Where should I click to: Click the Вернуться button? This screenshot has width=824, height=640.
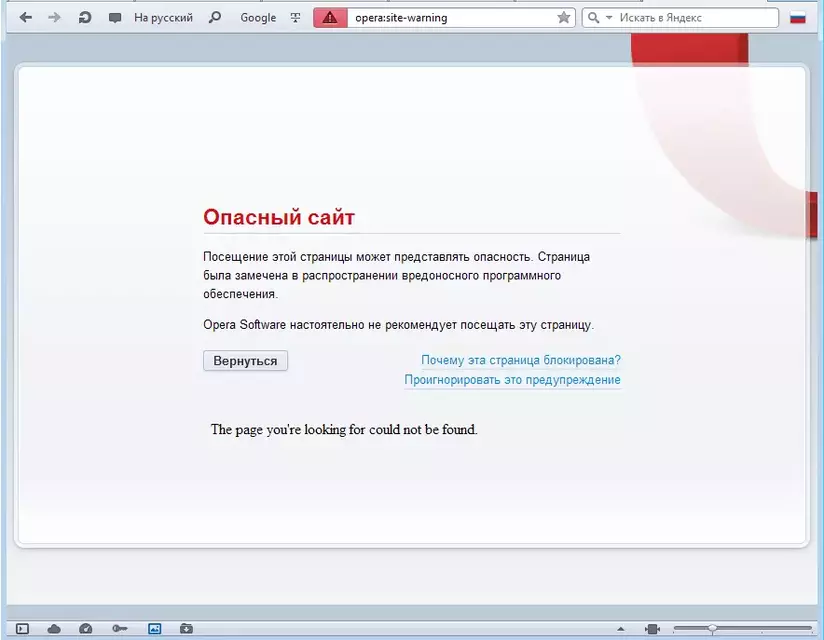[245, 360]
